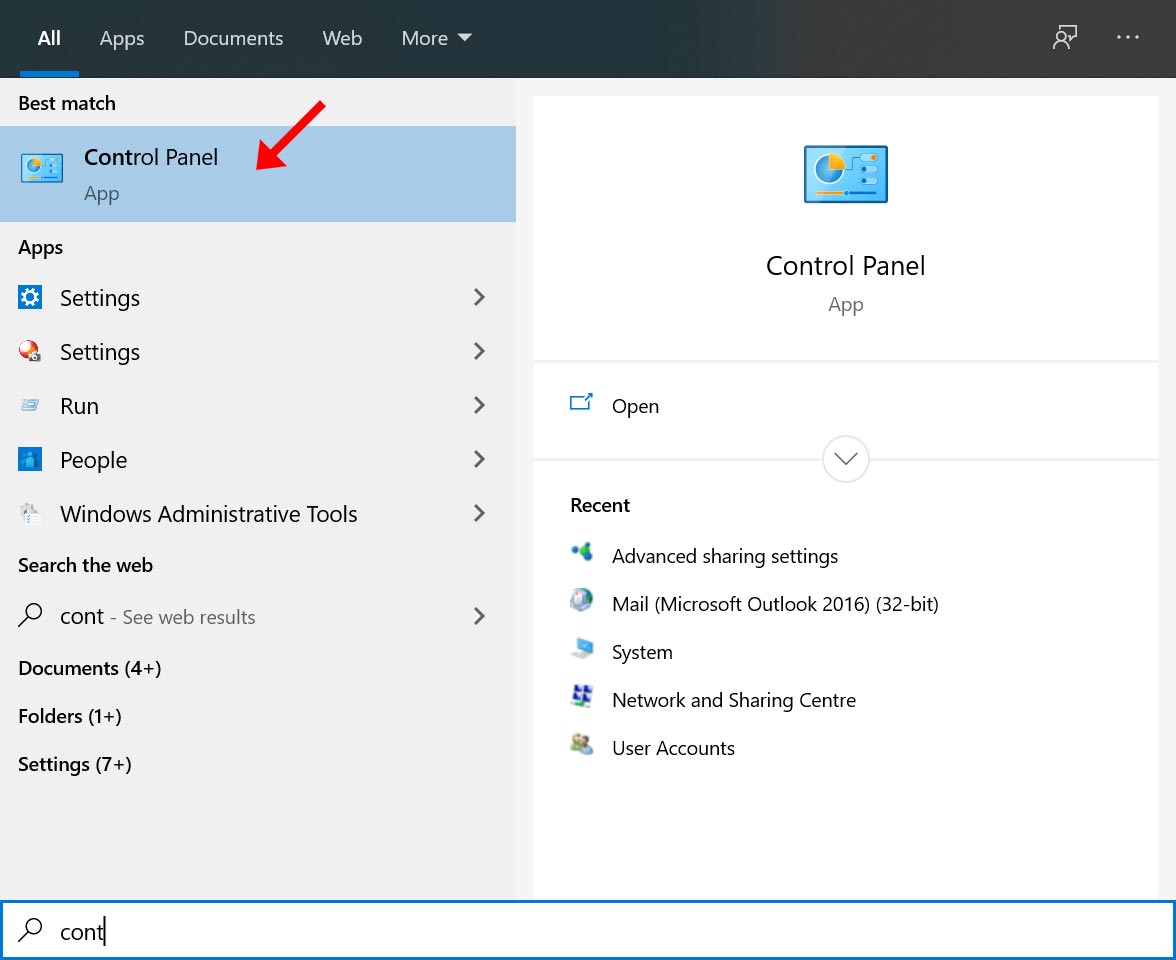The width and height of the screenshot is (1176, 960).
Task: Expand the People result chevron
Action: (x=479, y=459)
